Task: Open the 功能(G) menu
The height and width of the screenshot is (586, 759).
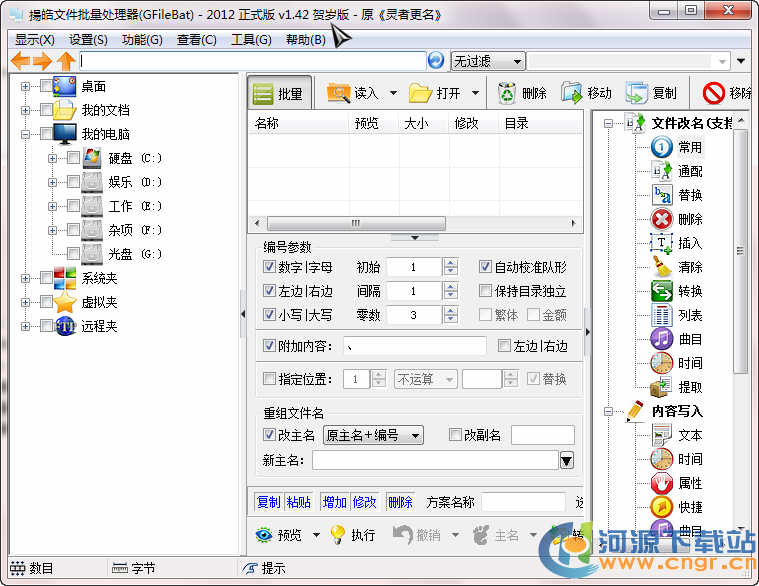Action: coord(142,39)
